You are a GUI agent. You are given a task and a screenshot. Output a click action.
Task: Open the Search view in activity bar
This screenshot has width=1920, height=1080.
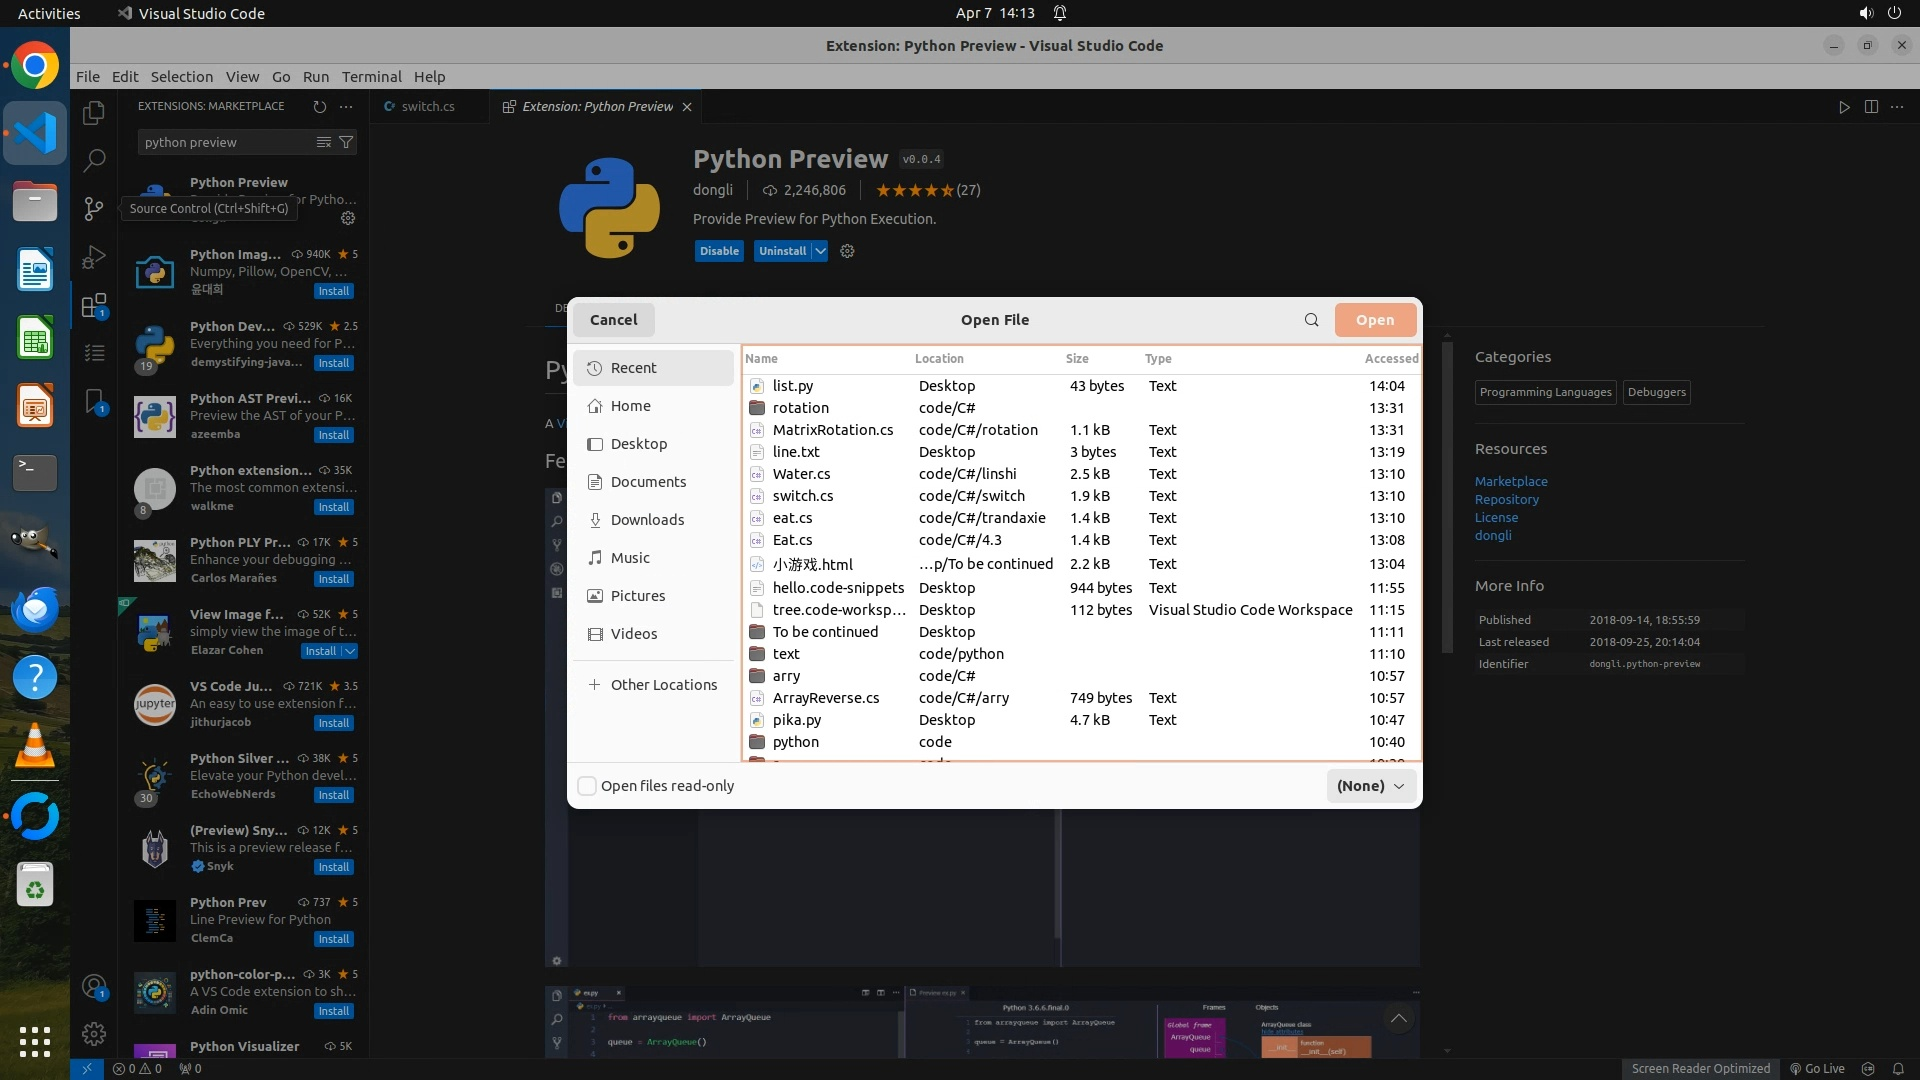pos(94,160)
